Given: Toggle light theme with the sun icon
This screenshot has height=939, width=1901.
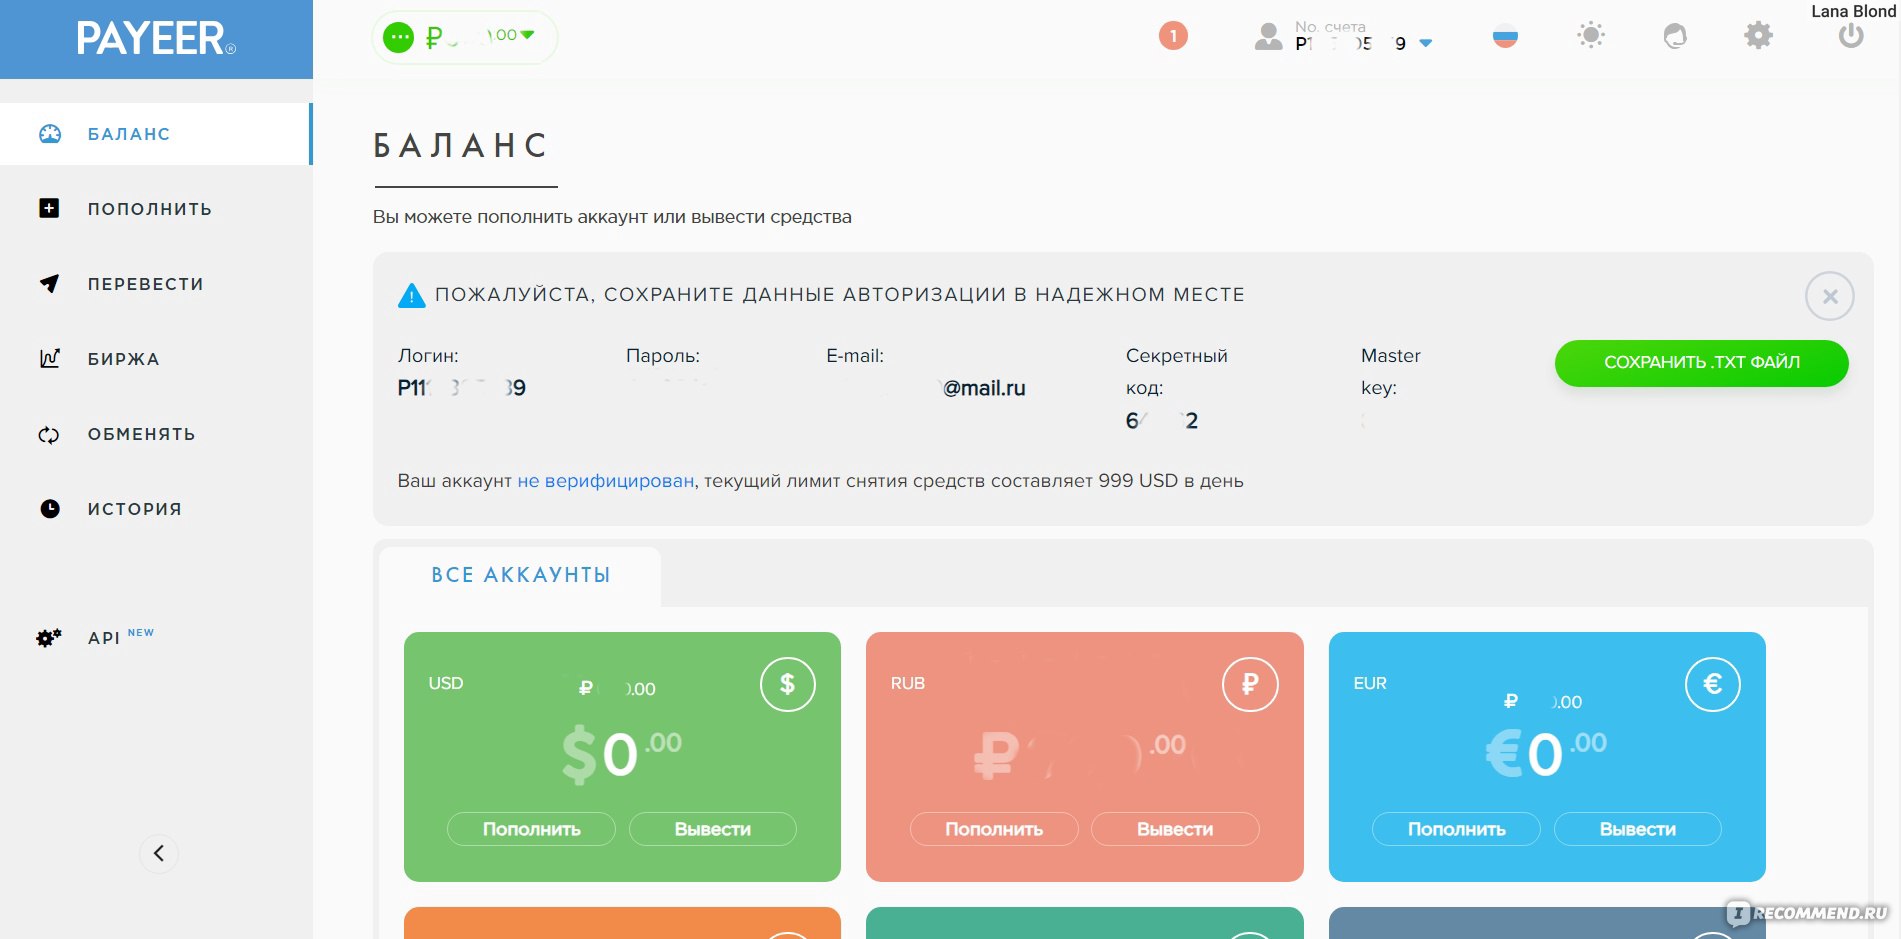Looking at the screenshot, I should (1591, 36).
